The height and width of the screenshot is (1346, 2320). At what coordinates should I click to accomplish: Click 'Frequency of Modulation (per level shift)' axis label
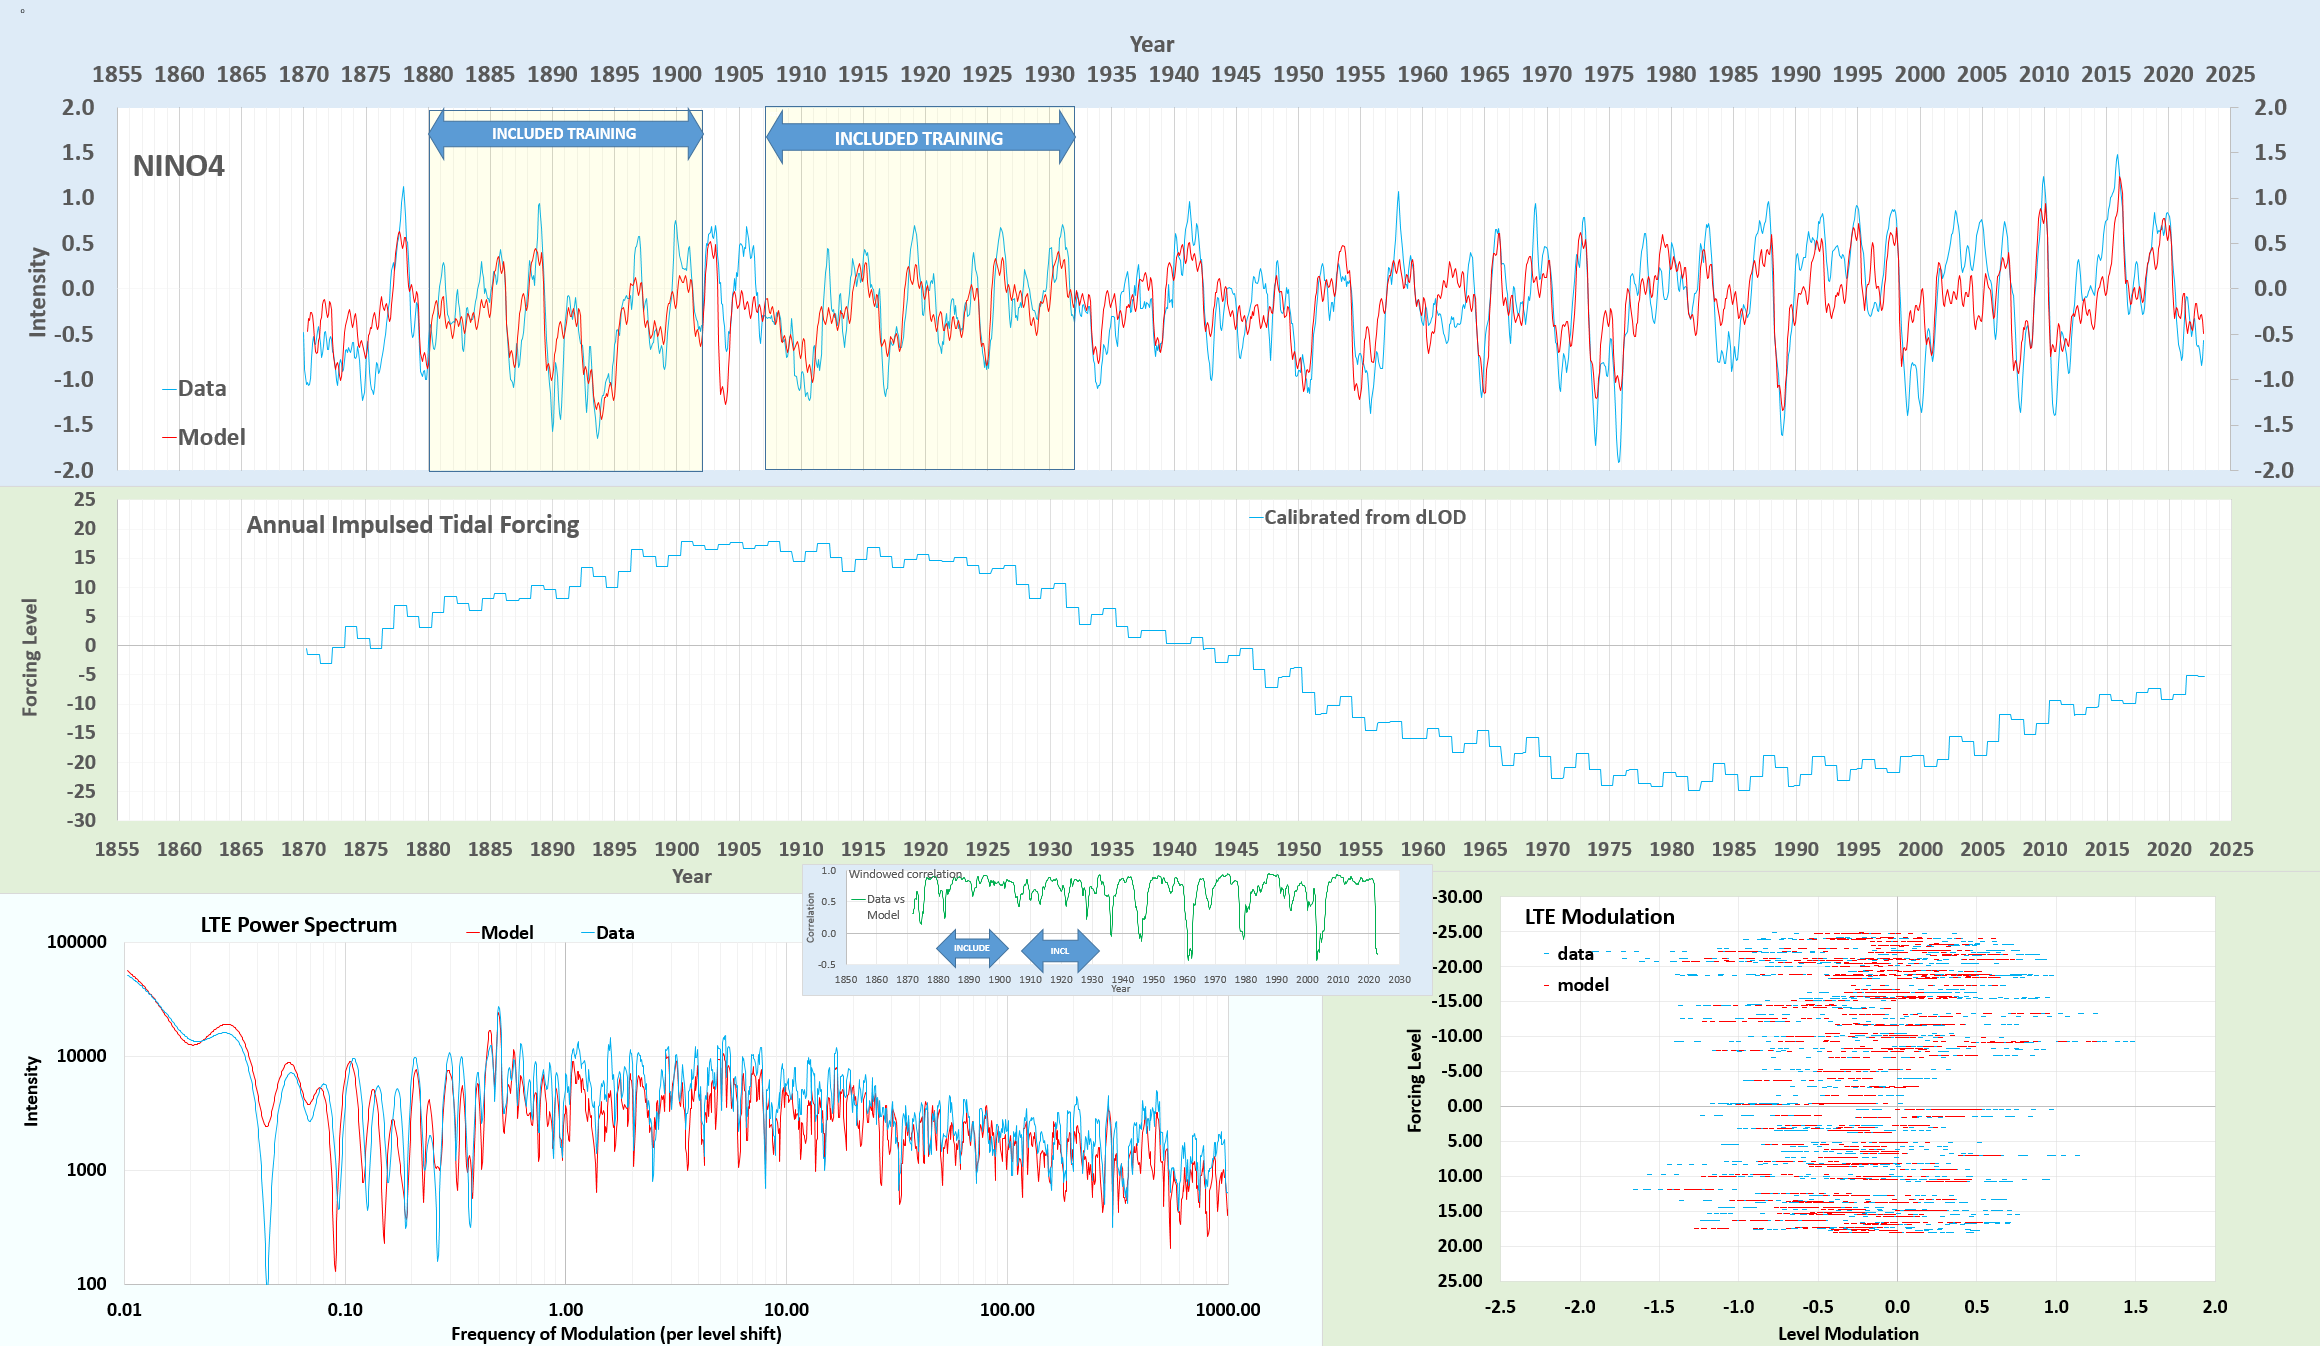pyautogui.click(x=616, y=1333)
